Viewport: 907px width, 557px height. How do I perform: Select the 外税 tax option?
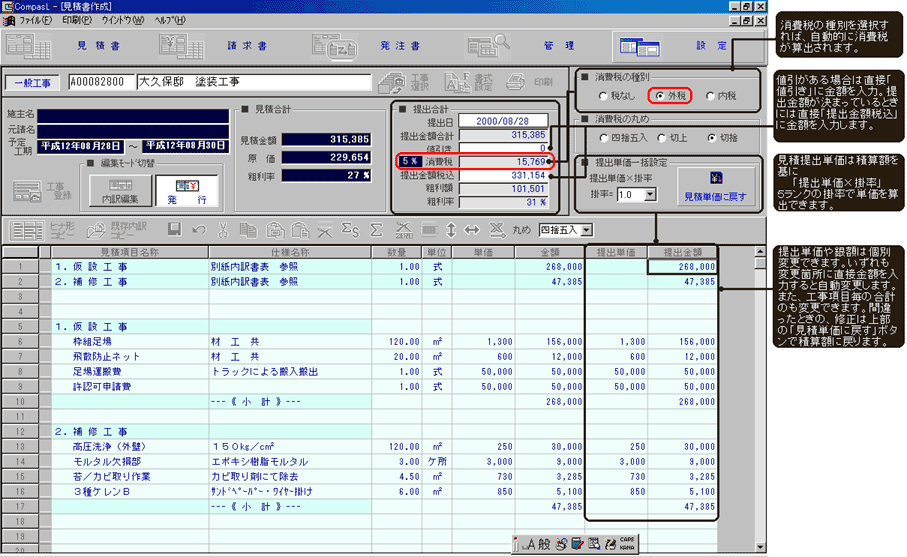[x=660, y=96]
